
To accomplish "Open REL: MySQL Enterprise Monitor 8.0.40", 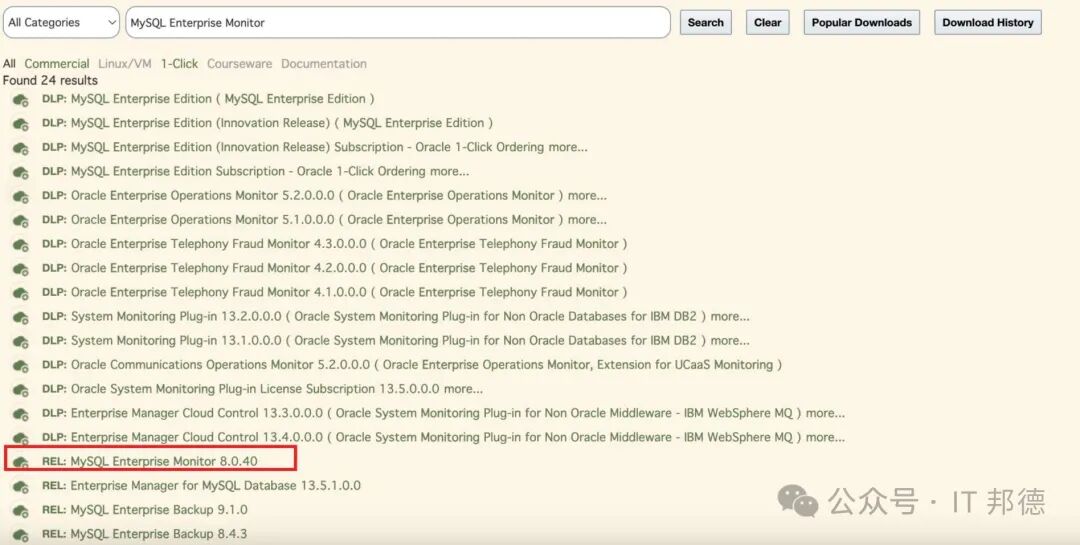I will [150, 461].
